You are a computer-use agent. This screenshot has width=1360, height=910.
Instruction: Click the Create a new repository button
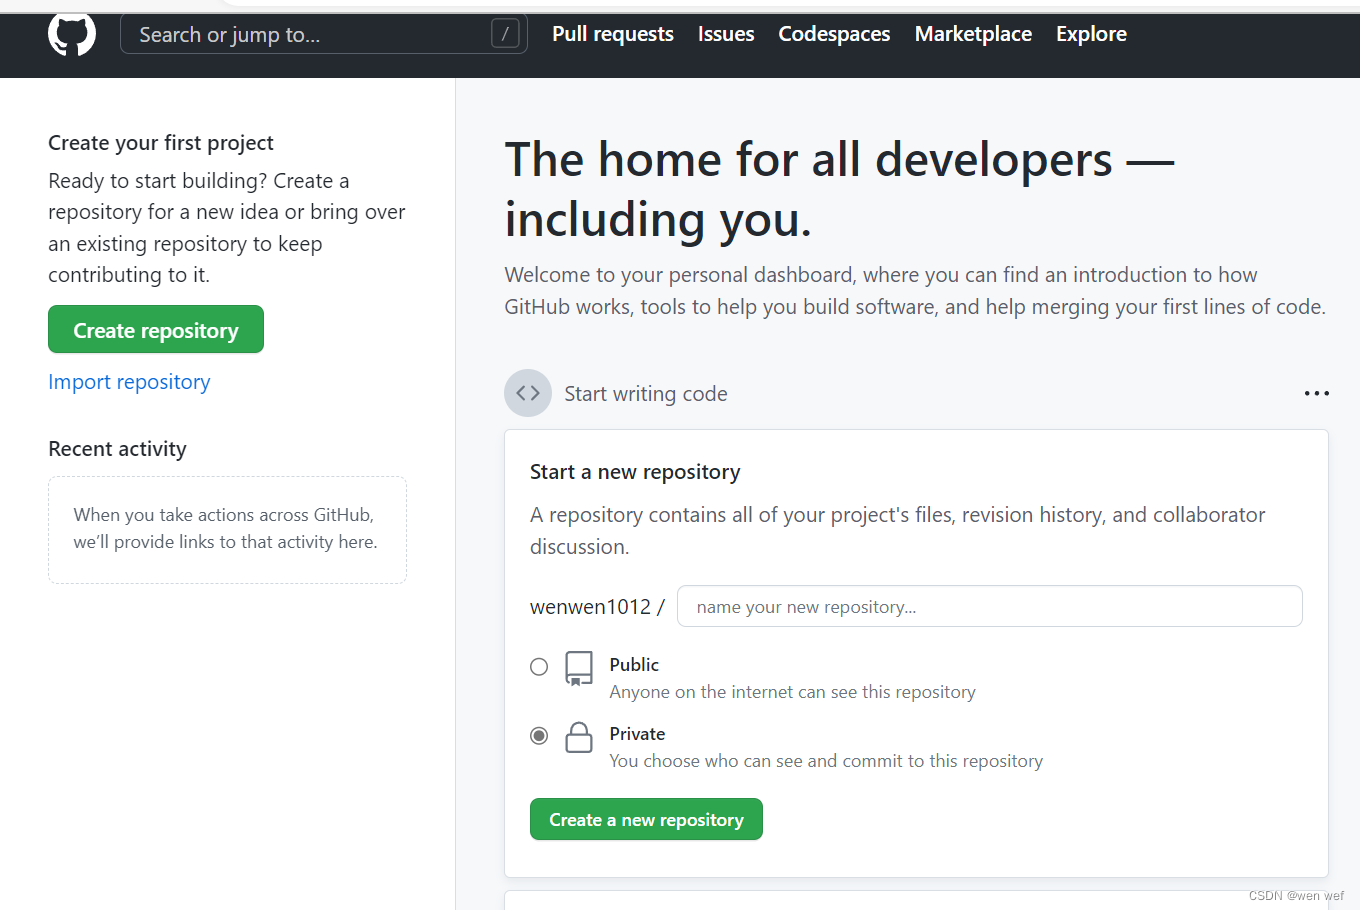click(x=646, y=819)
